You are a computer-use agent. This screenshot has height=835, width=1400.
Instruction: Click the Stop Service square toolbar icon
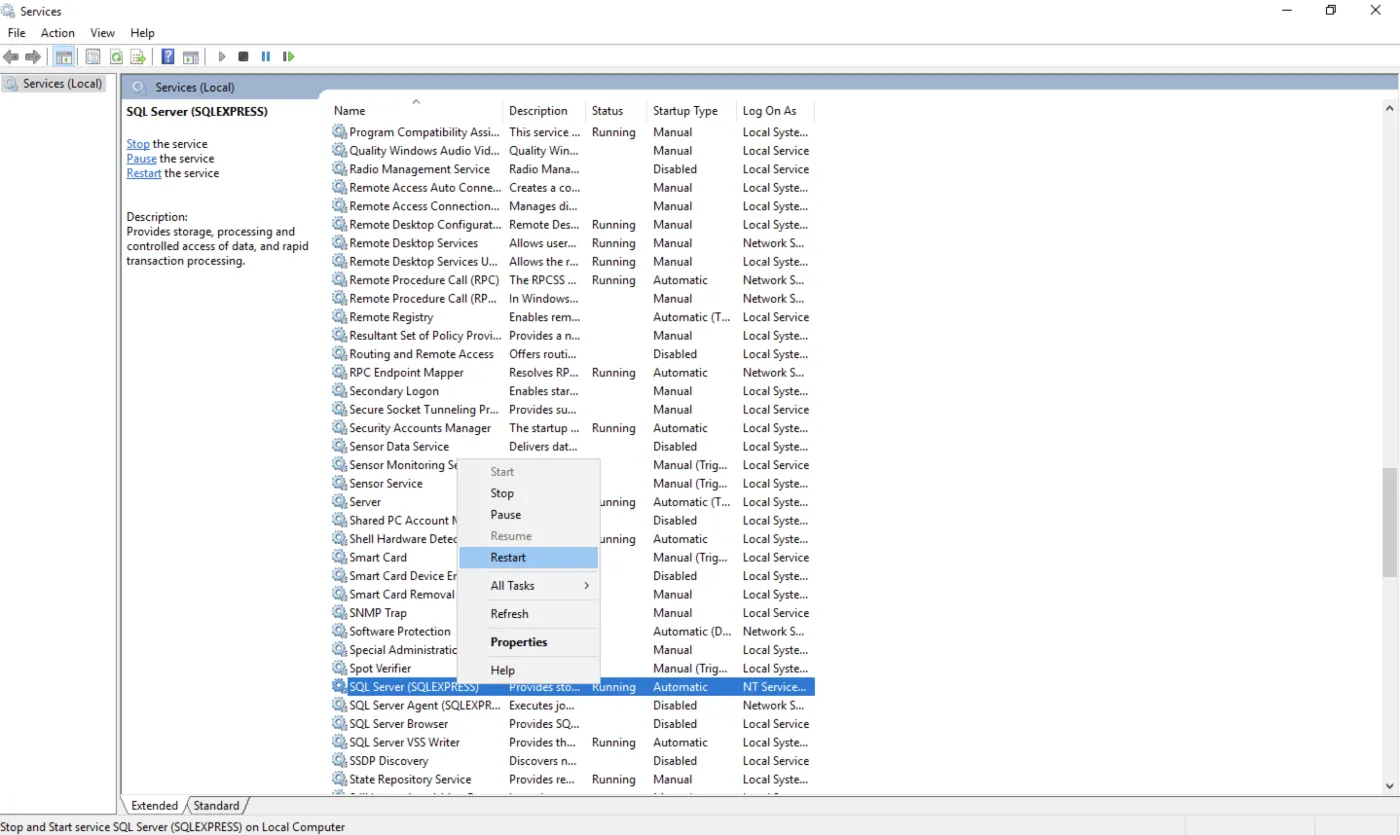[243, 57]
